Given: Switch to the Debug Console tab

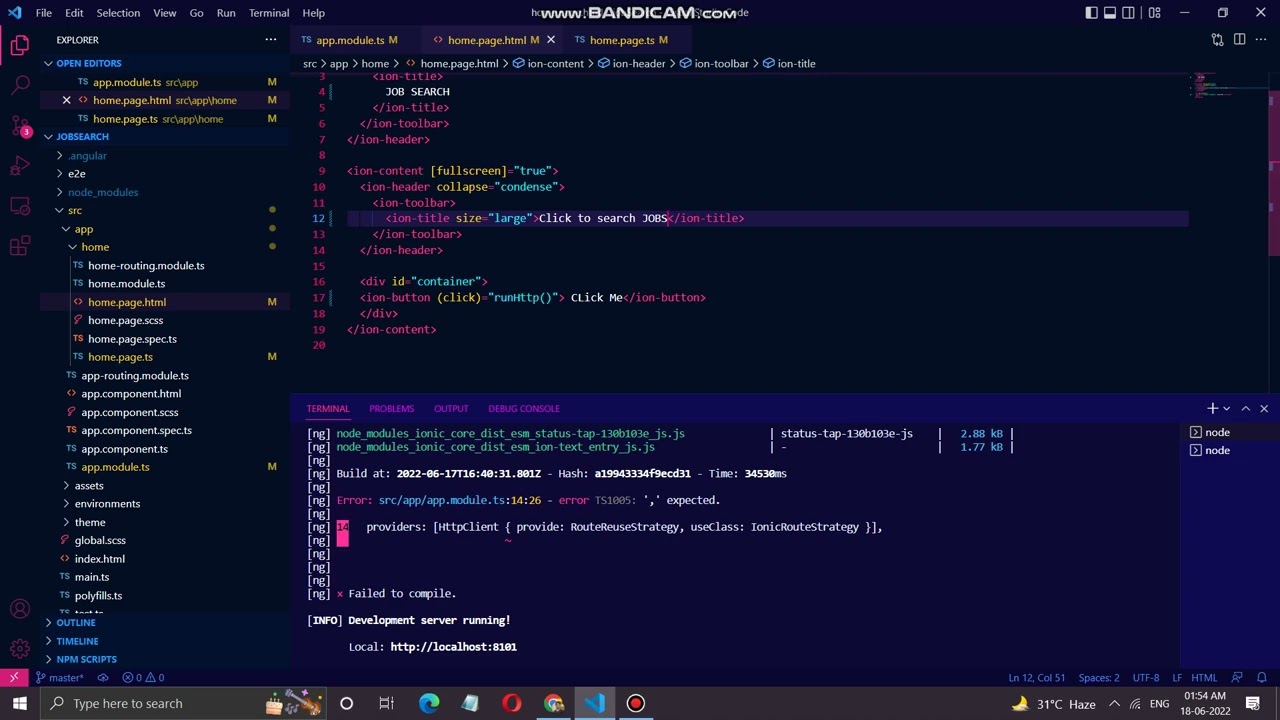Looking at the screenshot, I should click(x=524, y=408).
